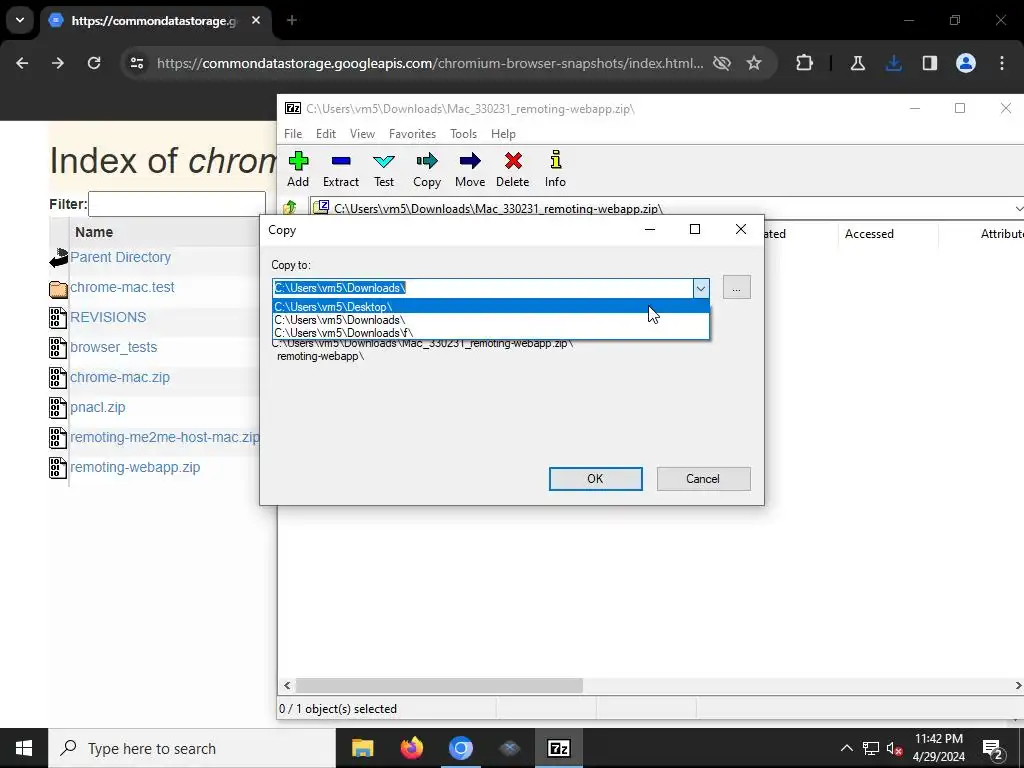Click the 7-Zip taskbar icon
1024x768 pixels.
[558, 748]
